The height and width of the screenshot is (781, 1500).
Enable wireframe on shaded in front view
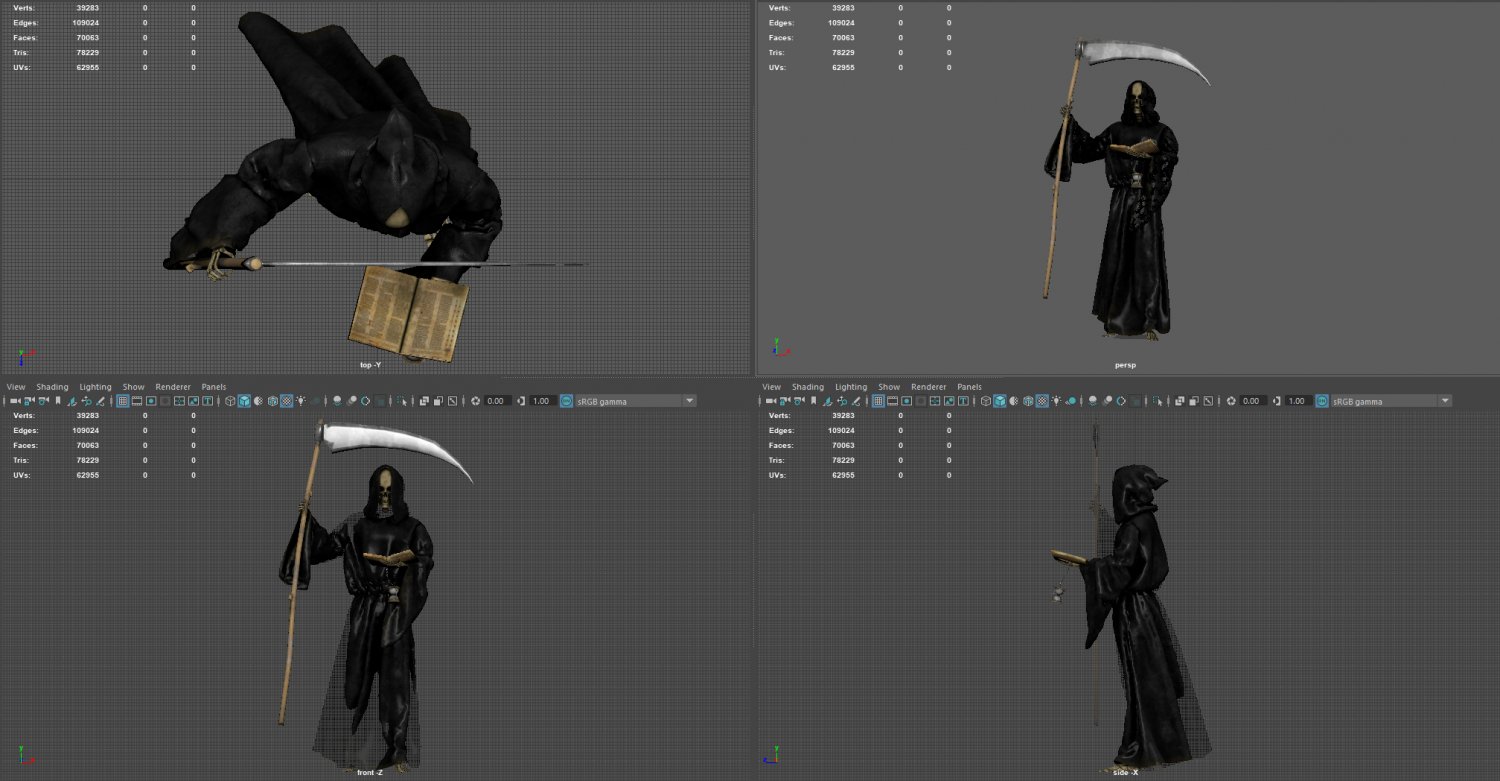pyautogui.click(x=272, y=400)
